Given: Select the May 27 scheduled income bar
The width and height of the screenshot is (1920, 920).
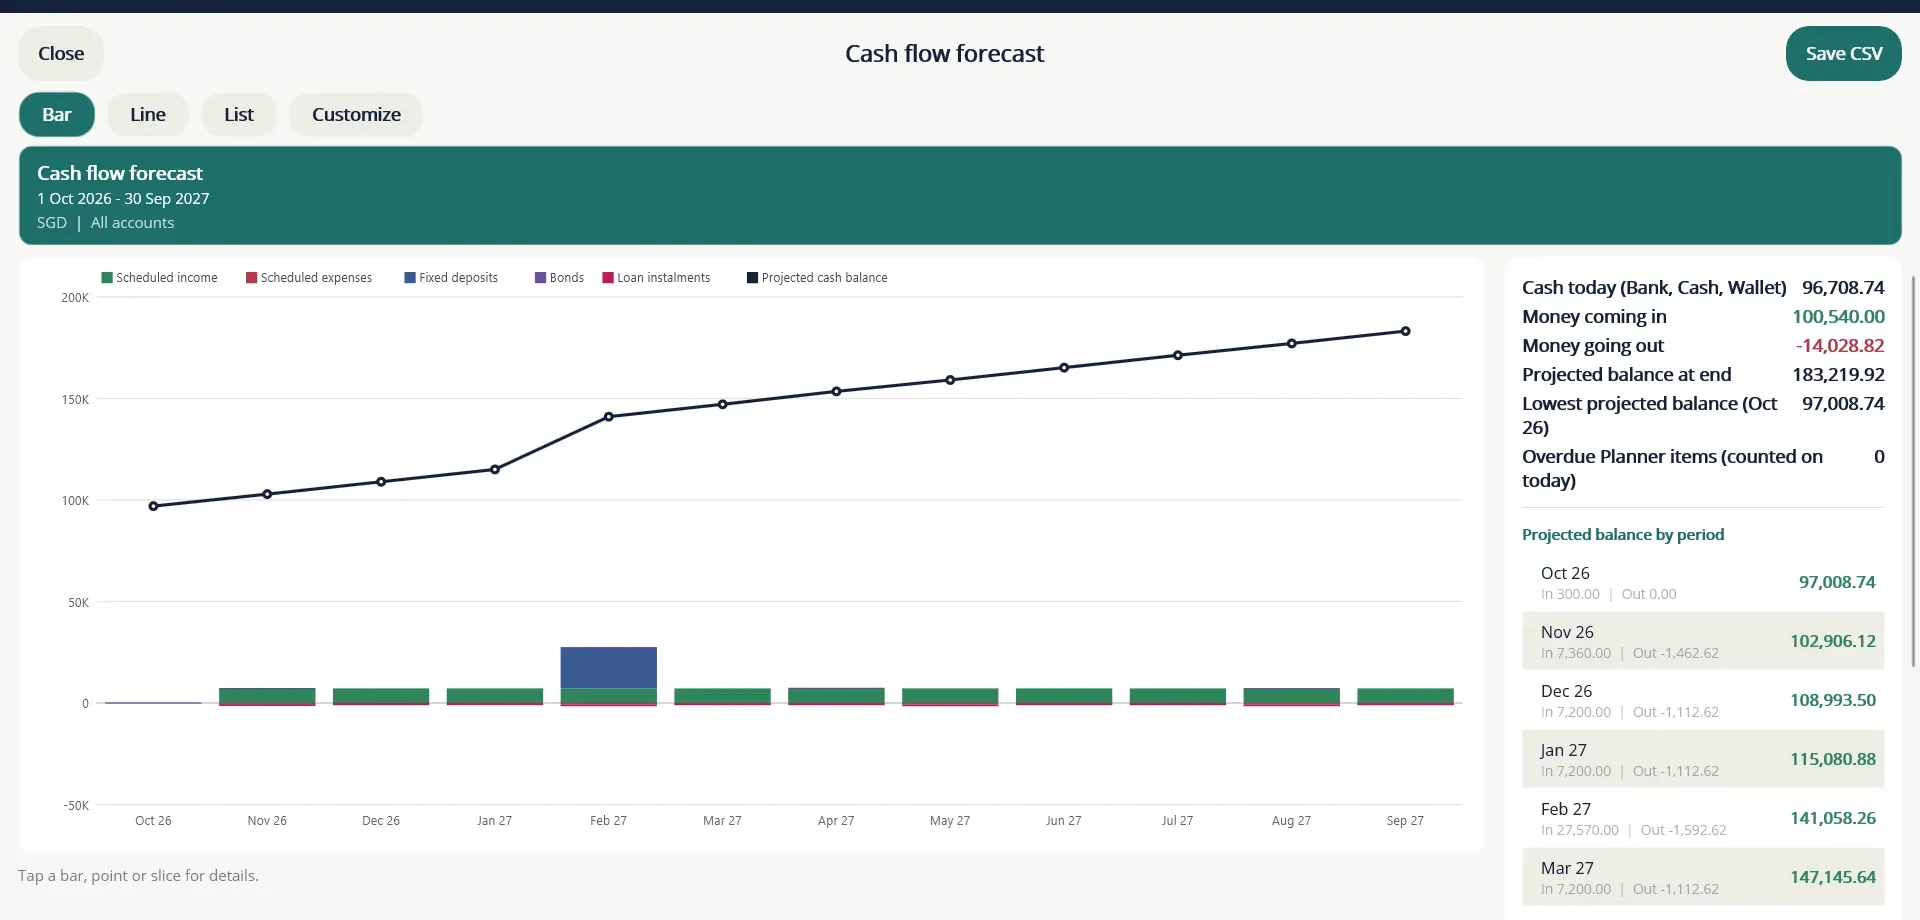Looking at the screenshot, I should point(950,695).
